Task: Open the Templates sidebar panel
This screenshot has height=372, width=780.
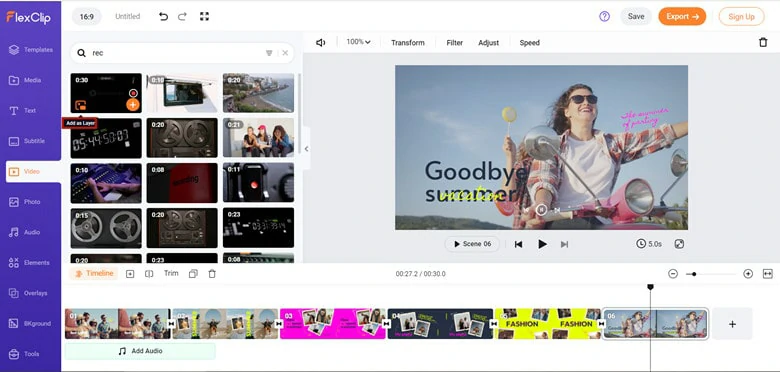Action: [30, 50]
